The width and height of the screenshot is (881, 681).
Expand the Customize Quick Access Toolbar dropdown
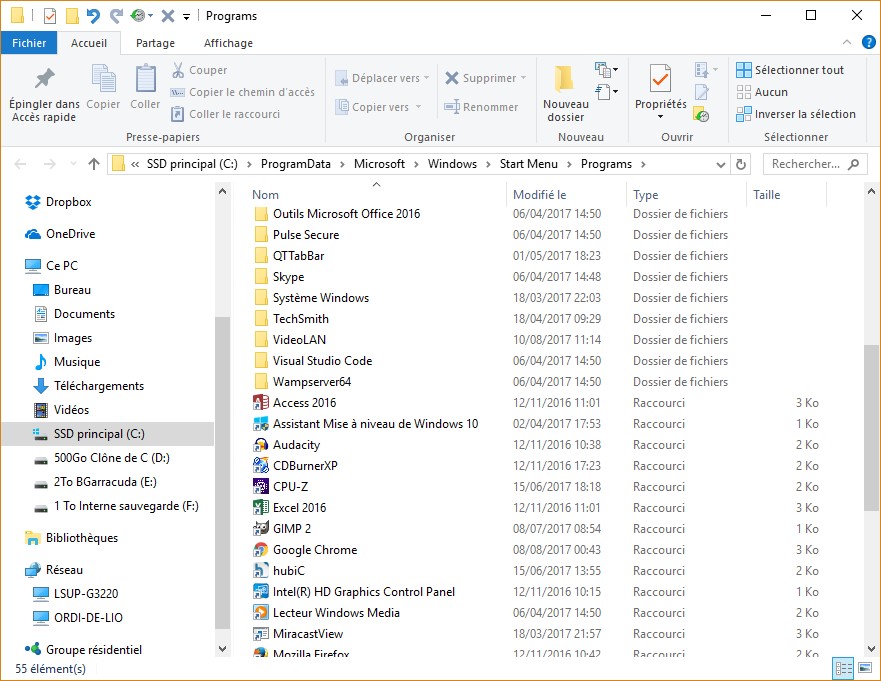[187, 17]
